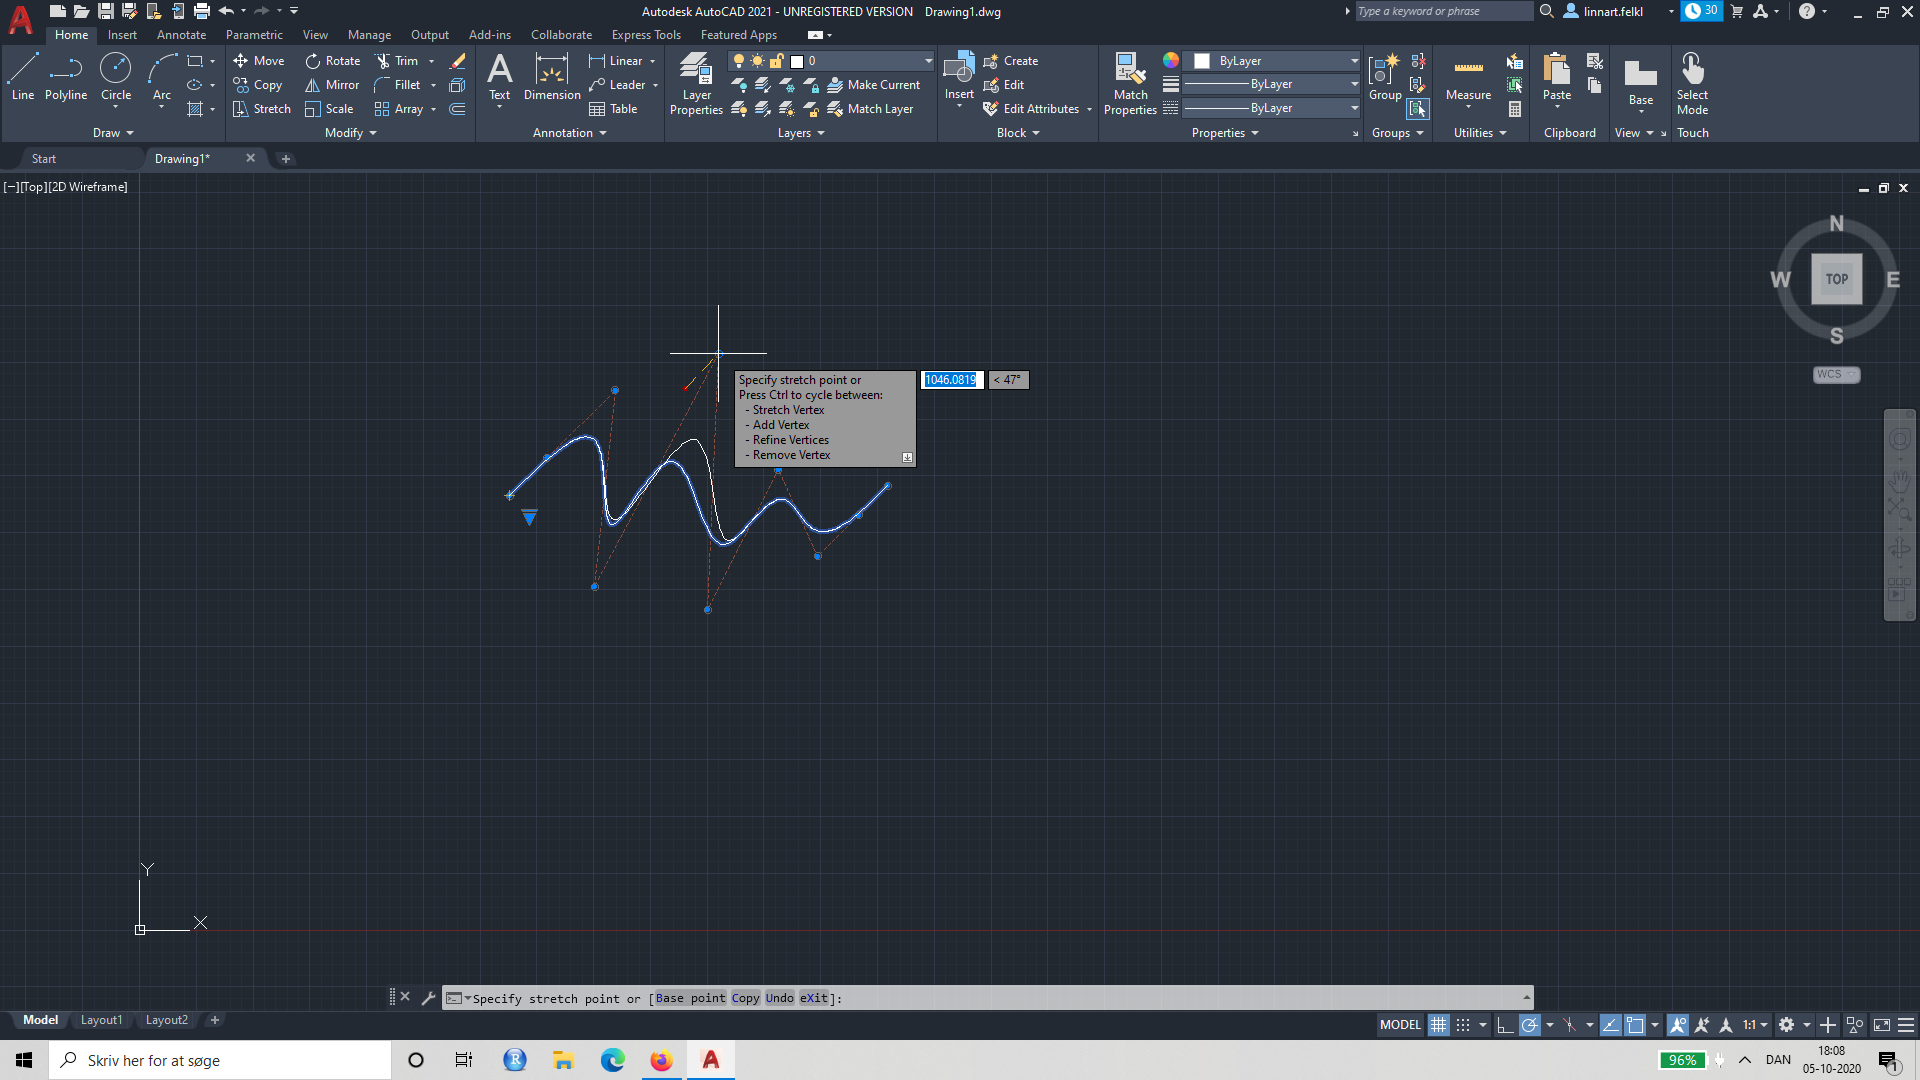Open the Measure utility
The width and height of the screenshot is (1920, 1080).
pyautogui.click(x=1468, y=78)
